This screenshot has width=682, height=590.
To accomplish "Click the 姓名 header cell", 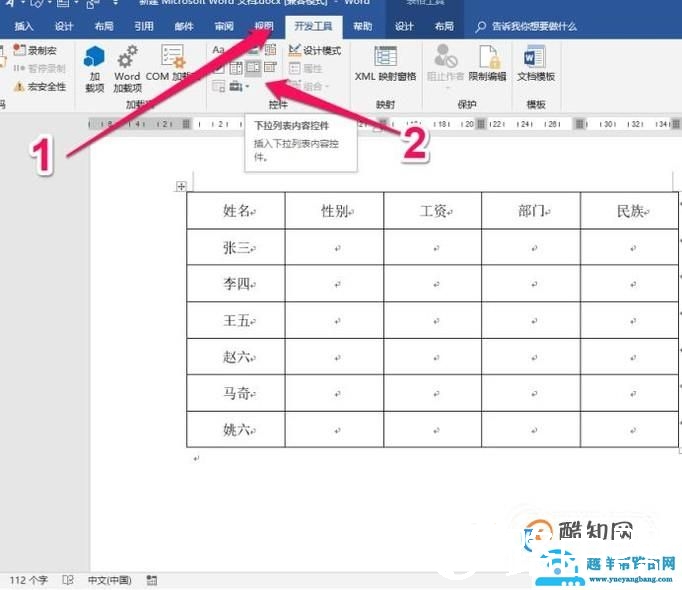I will [236, 211].
